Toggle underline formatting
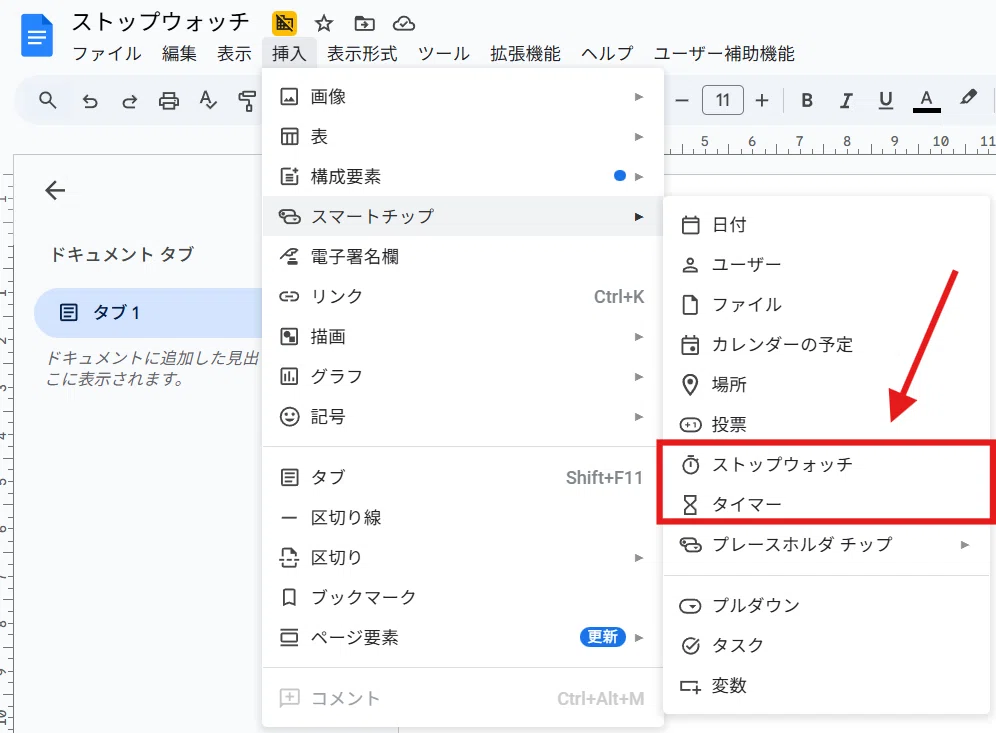Viewport: 996px width, 733px height. (885, 100)
